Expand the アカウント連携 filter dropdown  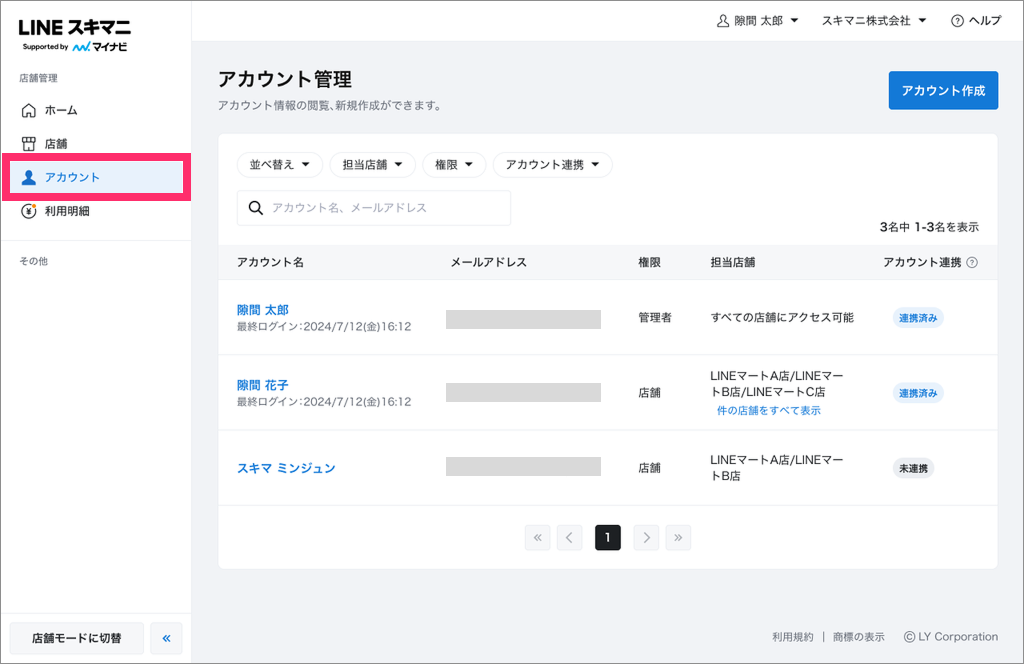[552, 165]
